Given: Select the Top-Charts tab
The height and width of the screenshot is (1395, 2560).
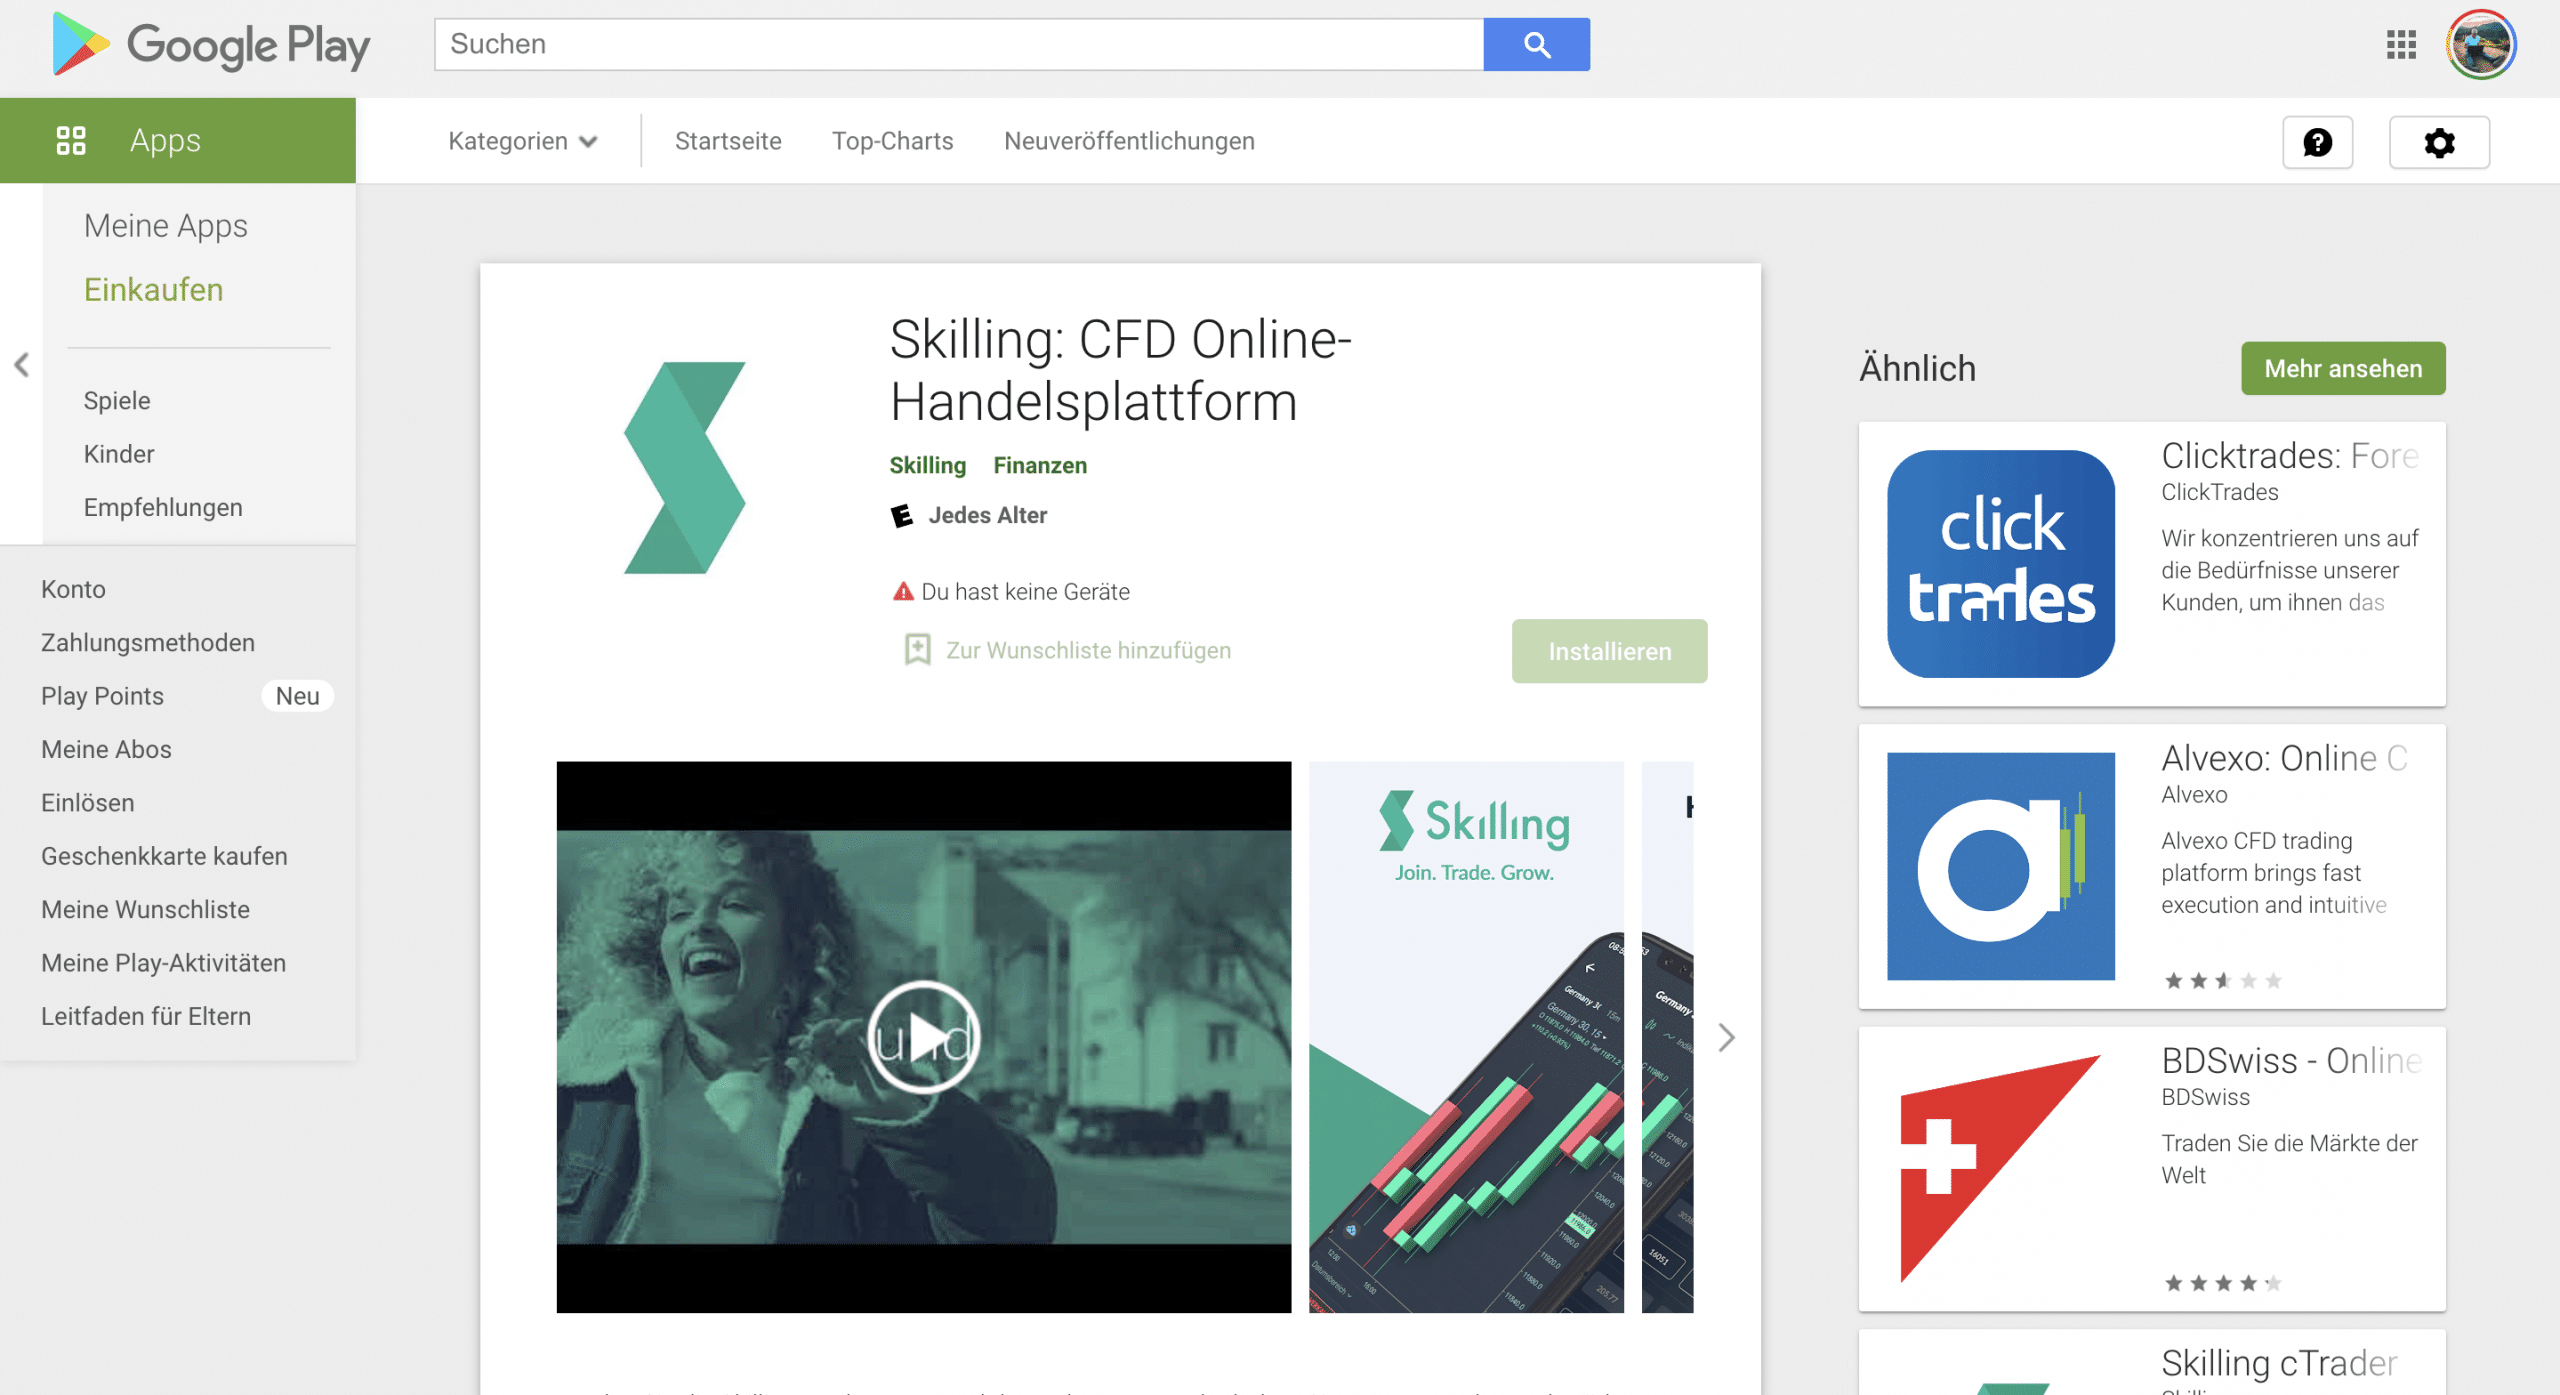Looking at the screenshot, I should [x=891, y=141].
